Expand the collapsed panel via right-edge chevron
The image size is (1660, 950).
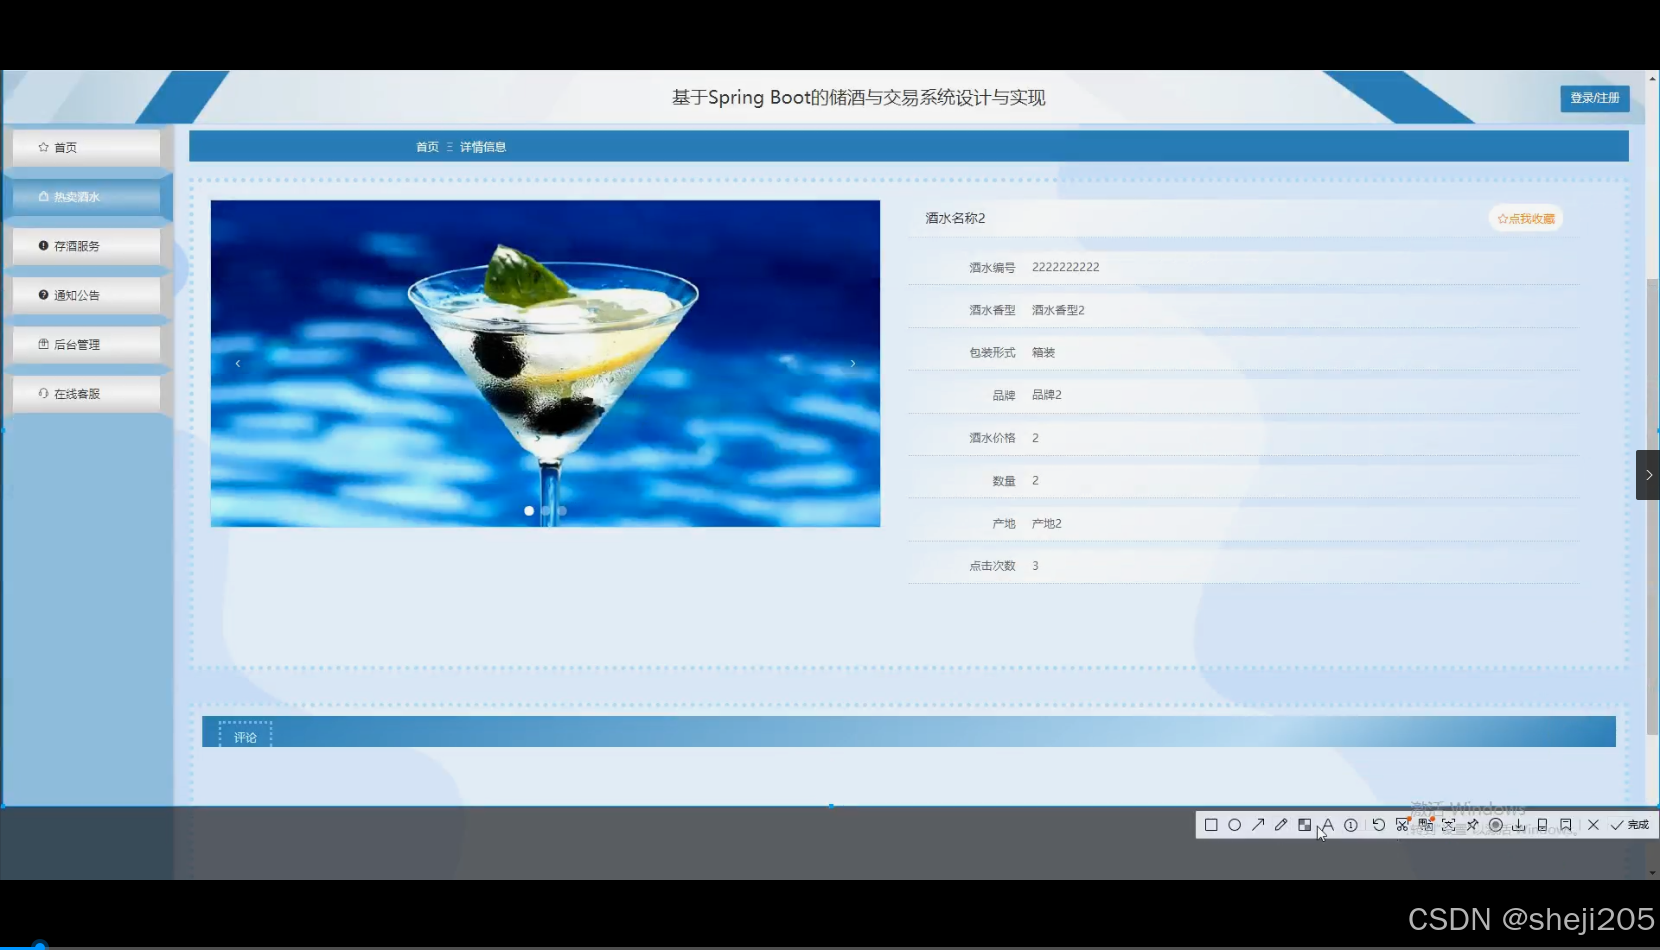point(1647,474)
